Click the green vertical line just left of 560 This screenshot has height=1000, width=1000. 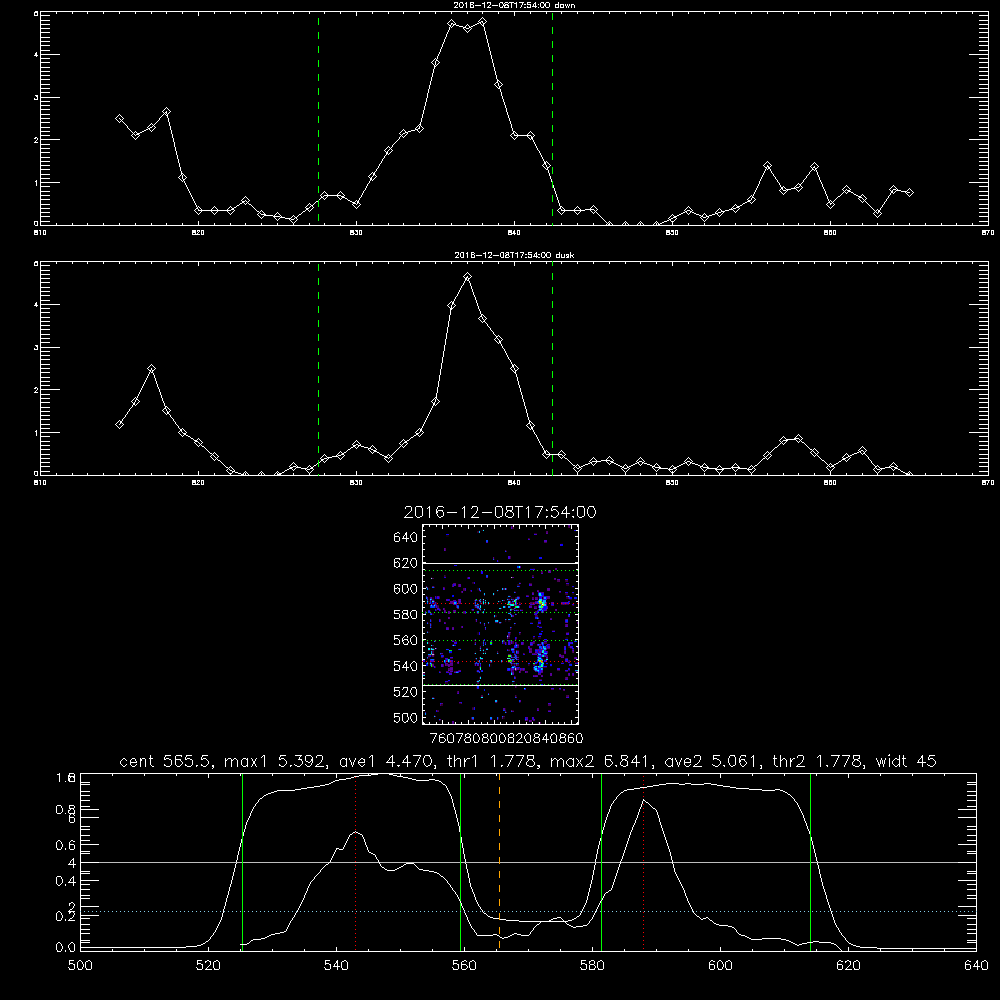click(x=460, y=860)
